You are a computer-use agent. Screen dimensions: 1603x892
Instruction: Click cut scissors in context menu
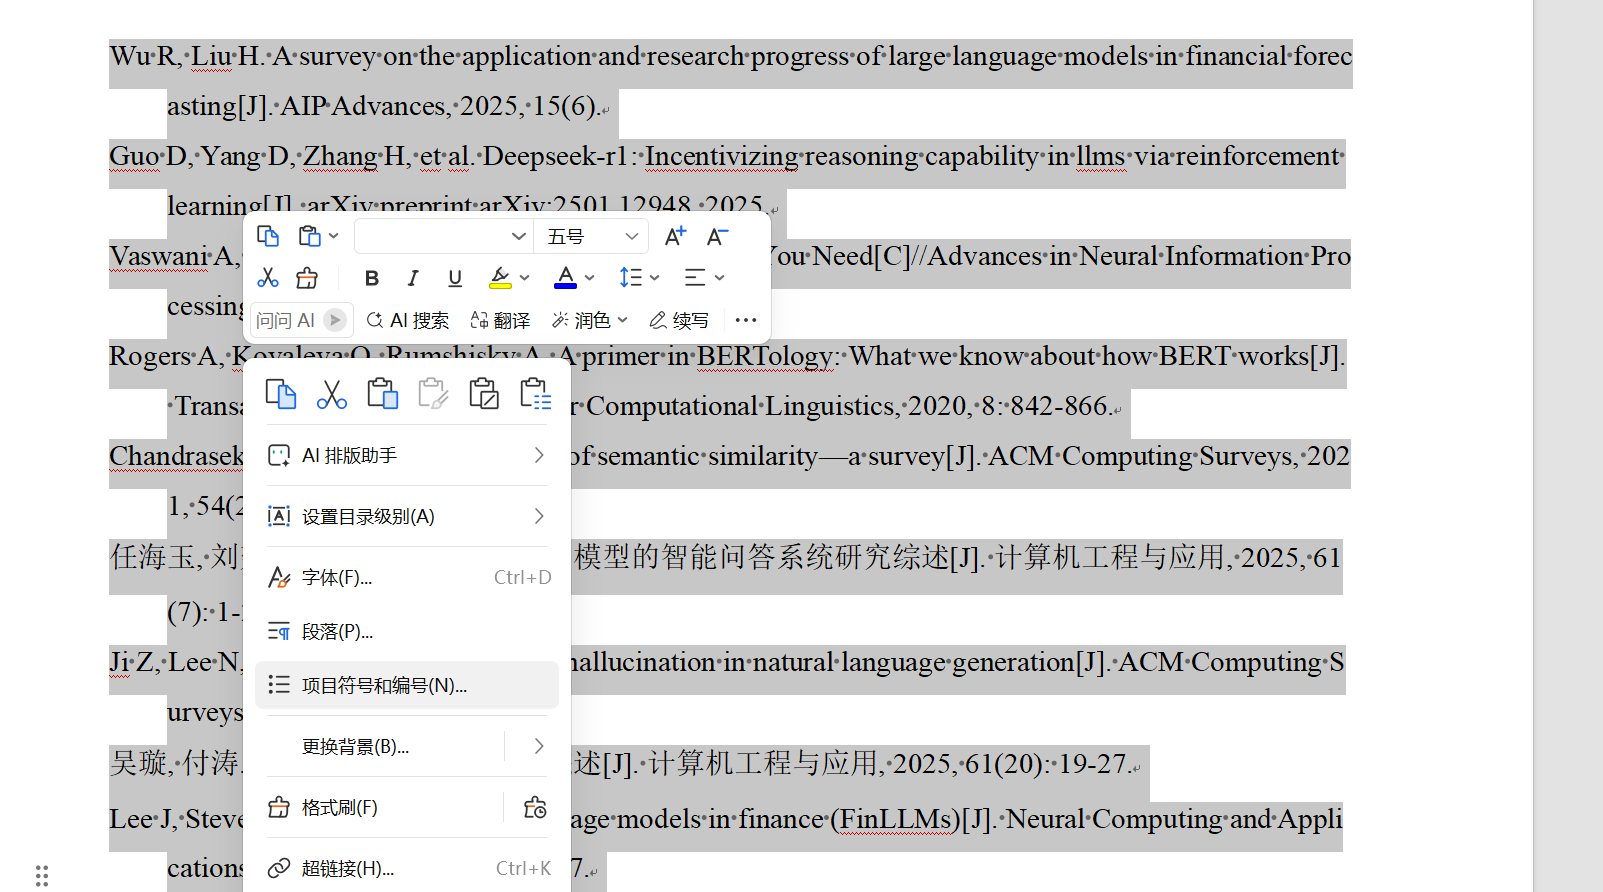pyautogui.click(x=332, y=394)
